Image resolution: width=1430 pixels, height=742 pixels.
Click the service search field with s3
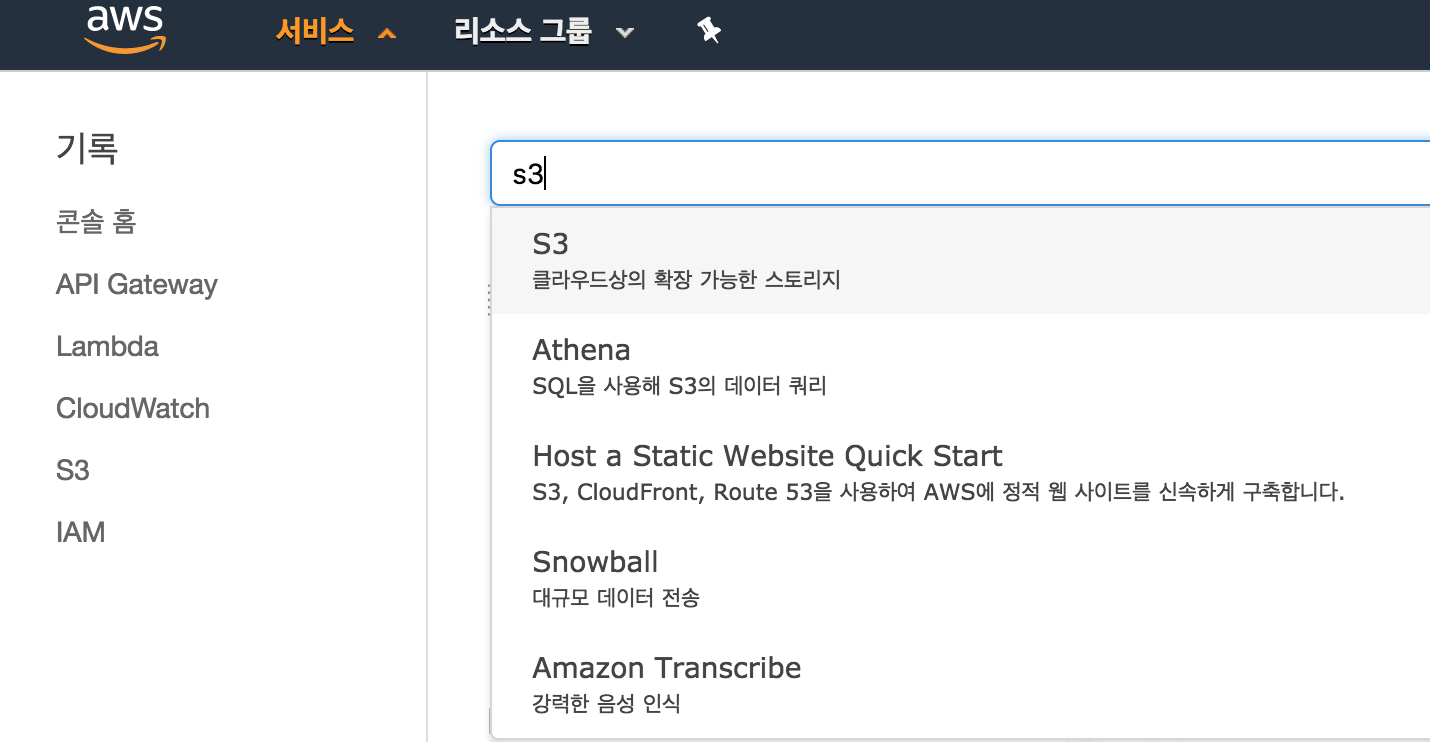coord(960,174)
